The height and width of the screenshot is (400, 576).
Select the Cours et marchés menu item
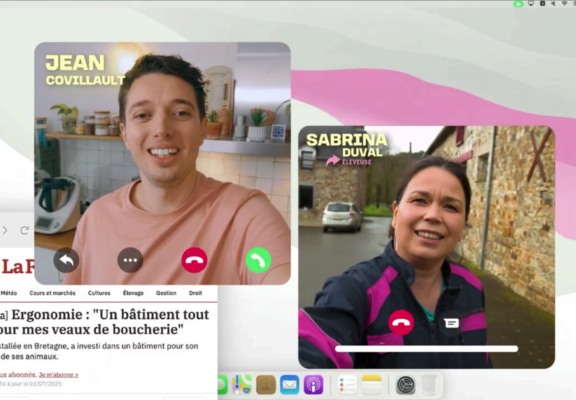(53, 293)
